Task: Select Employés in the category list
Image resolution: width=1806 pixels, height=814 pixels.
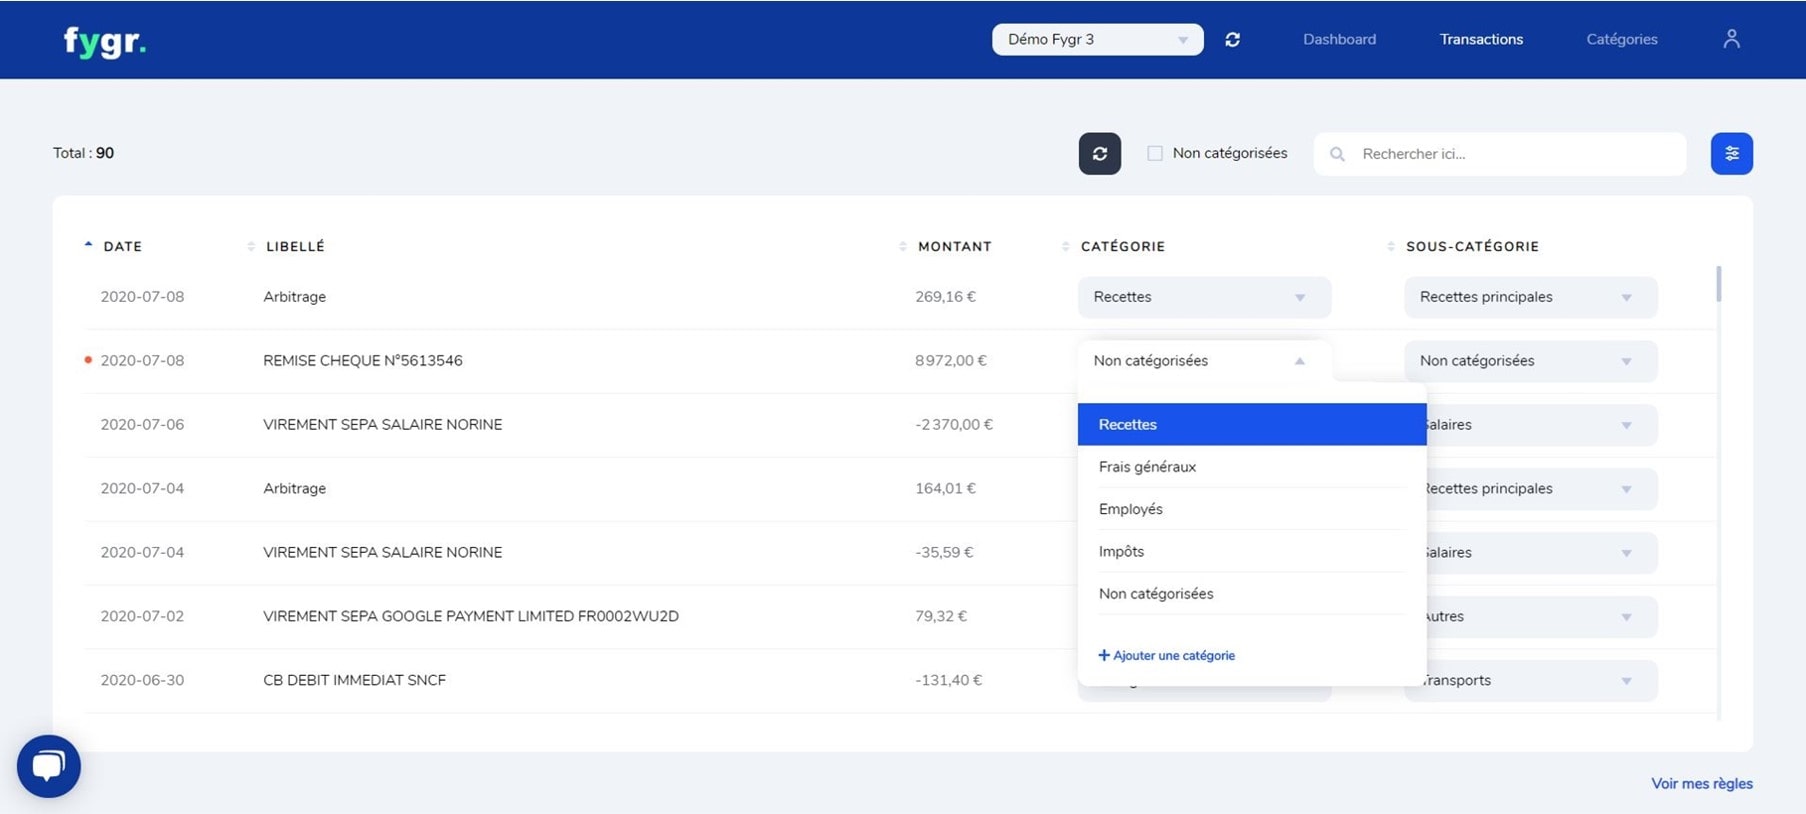Action: (1252, 509)
